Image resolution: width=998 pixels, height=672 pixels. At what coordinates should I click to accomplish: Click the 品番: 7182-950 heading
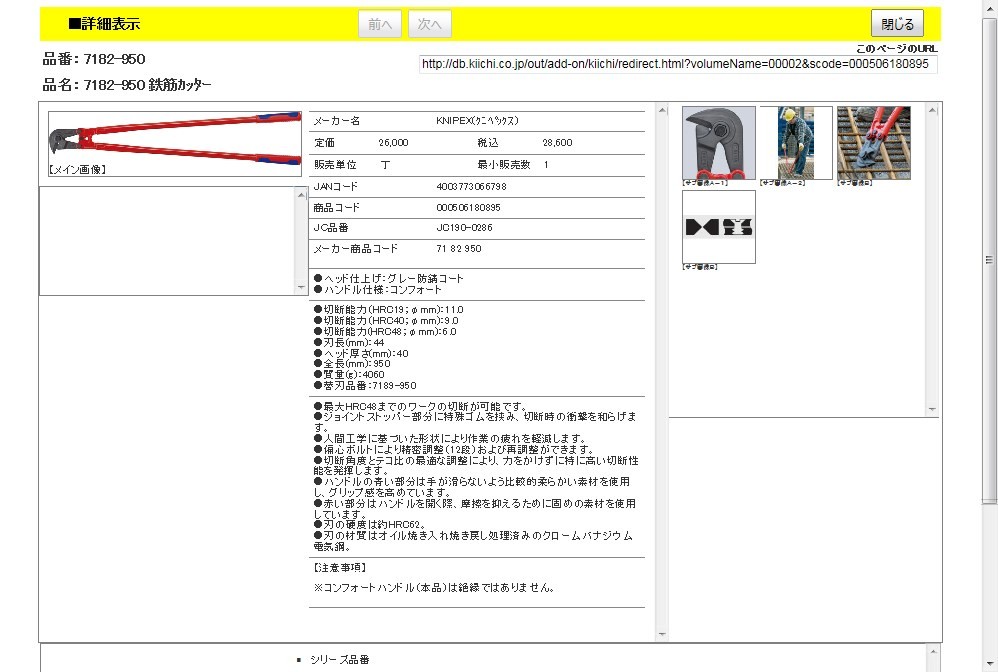[94, 59]
